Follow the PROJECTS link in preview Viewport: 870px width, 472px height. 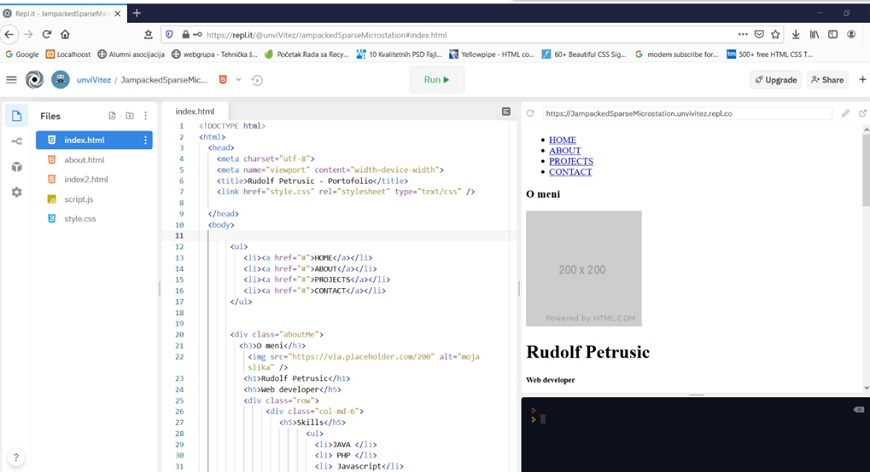571,161
